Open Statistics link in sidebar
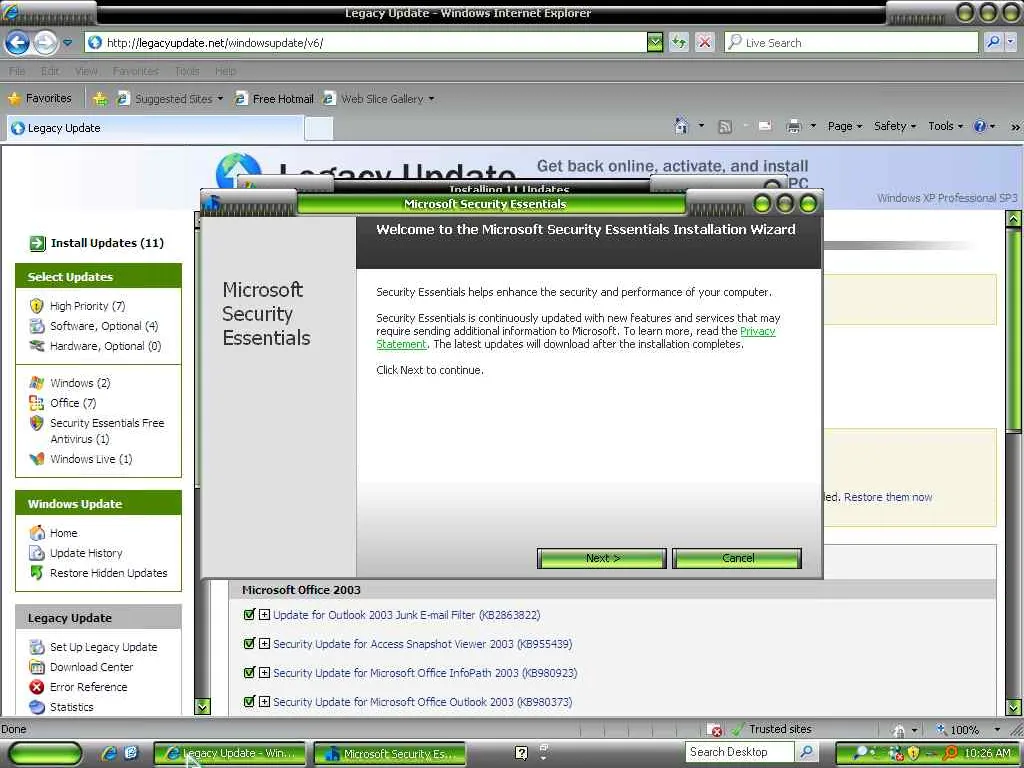The width and height of the screenshot is (1024, 768). tap(71, 707)
